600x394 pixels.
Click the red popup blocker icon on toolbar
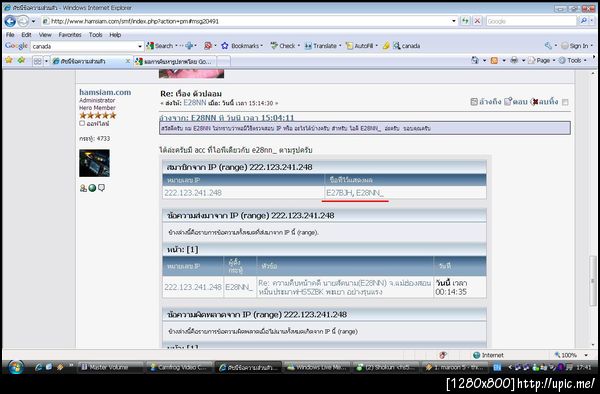[x=208, y=46]
